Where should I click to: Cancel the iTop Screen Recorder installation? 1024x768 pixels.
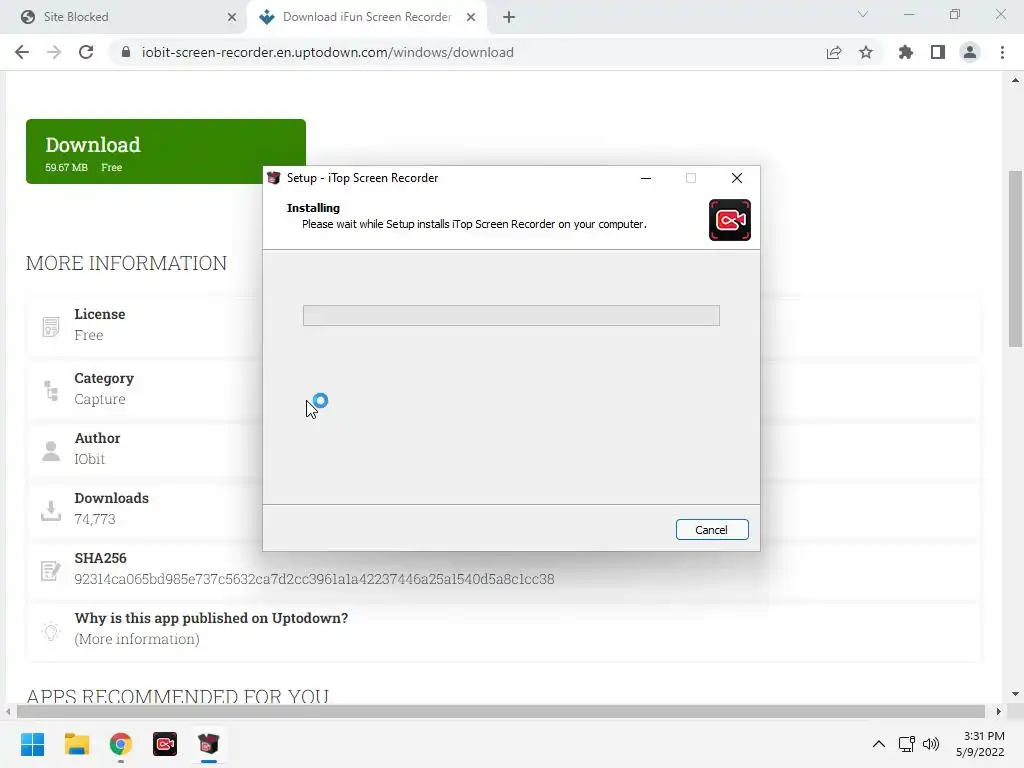(712, 530)
